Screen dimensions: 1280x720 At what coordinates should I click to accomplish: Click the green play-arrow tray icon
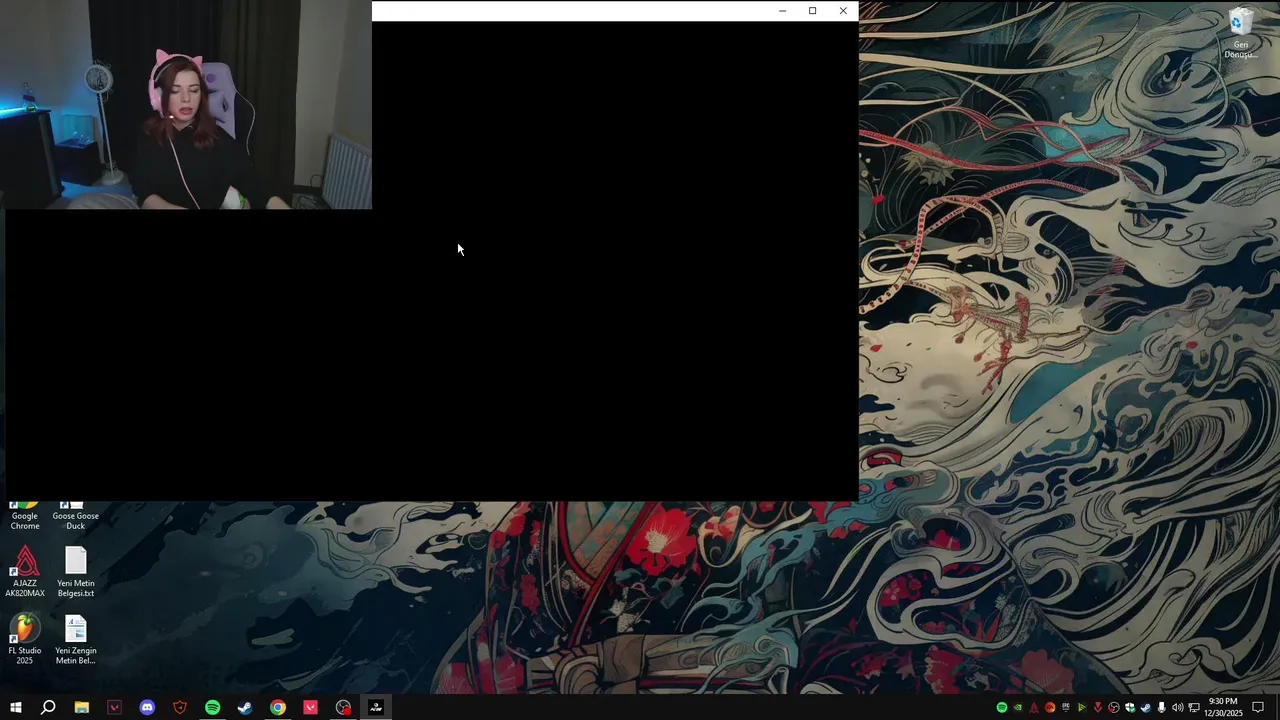click(x=1082, y=707)
